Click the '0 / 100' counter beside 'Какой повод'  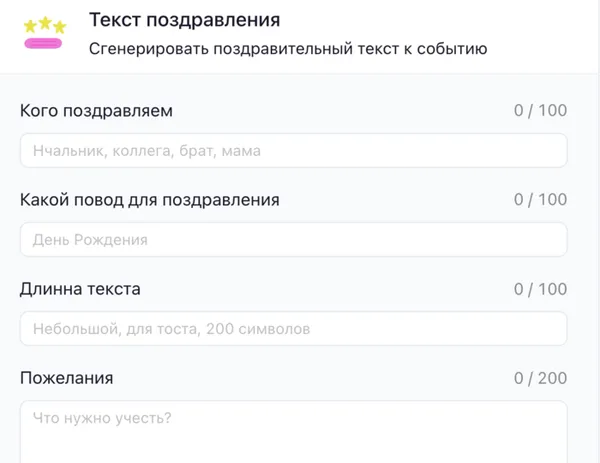point(540,200)
